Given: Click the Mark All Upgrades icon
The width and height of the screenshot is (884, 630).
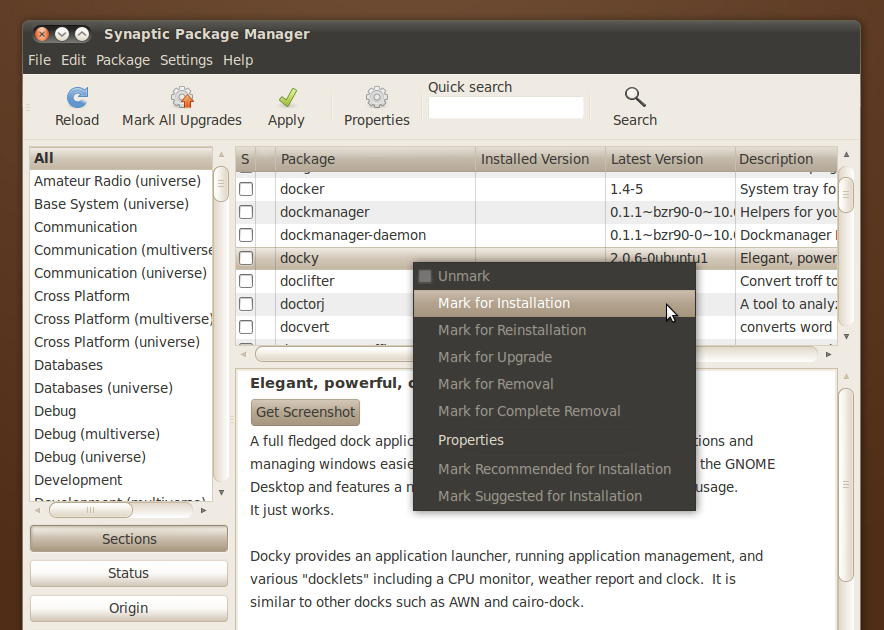Looking at the screenshot, I should click(x=182, y=98).
